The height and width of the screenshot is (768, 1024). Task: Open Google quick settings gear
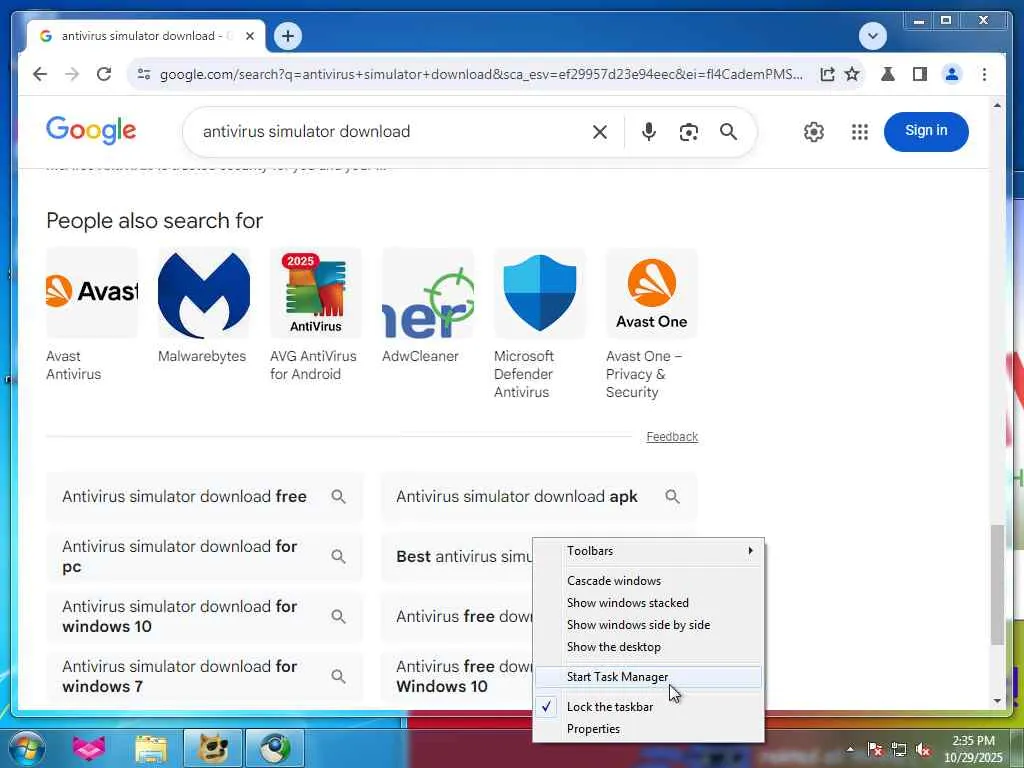814,132
